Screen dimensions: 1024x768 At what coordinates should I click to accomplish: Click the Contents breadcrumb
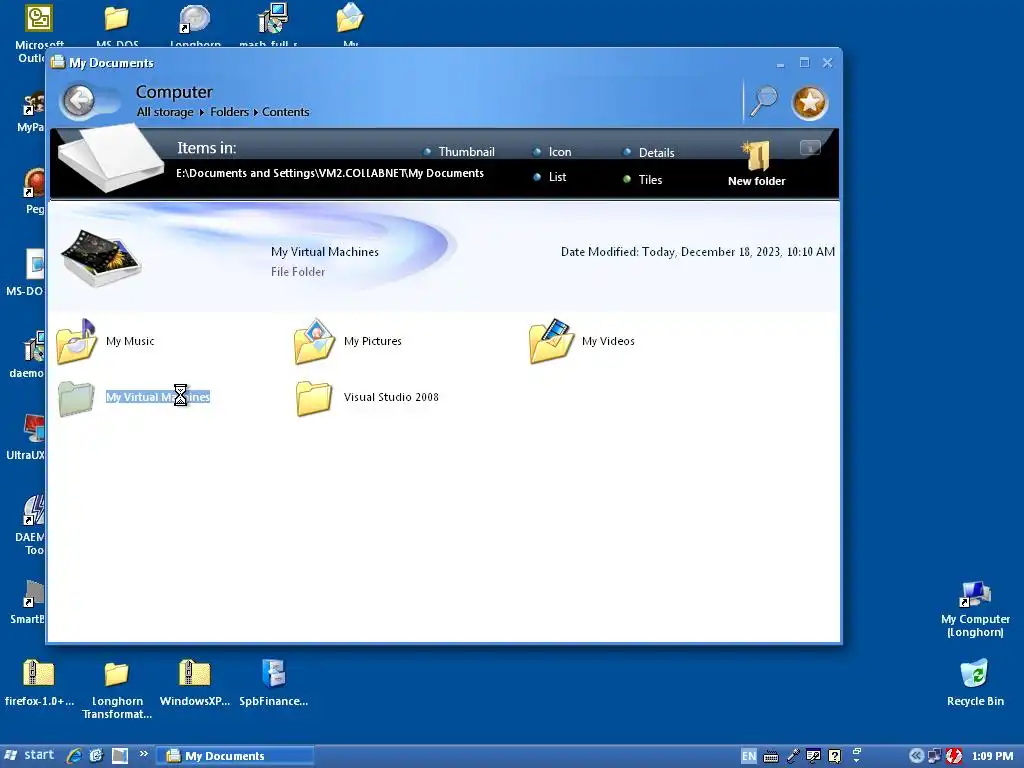pos(285,112)
